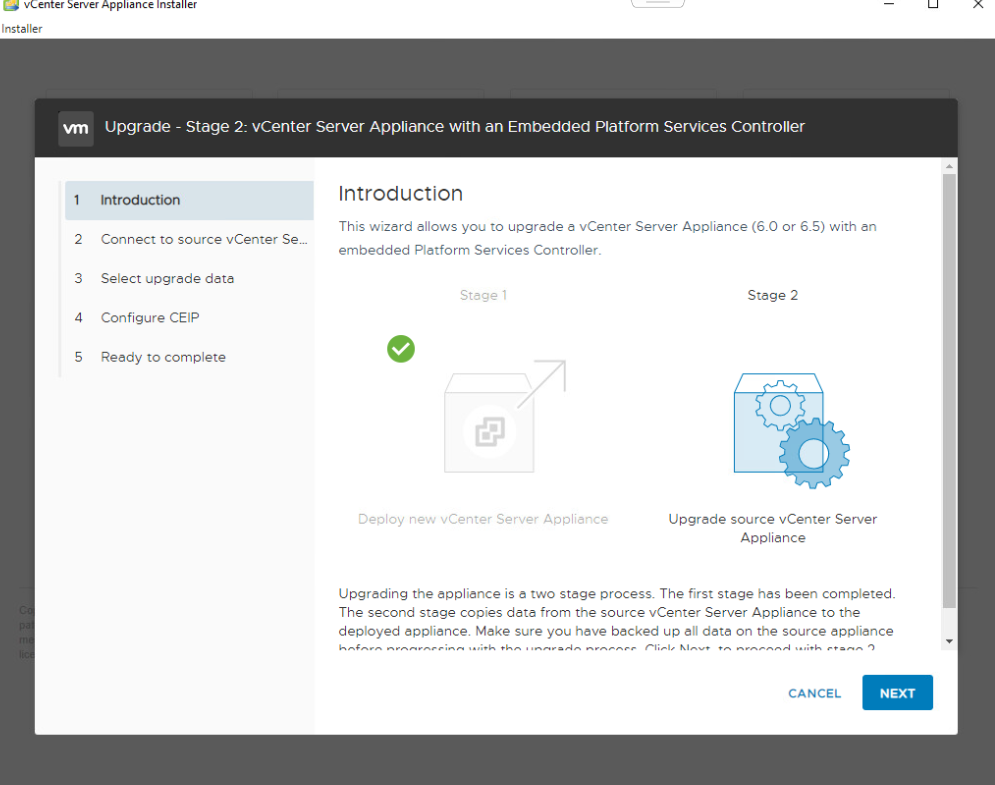Click the Stage 1 deploy appliance box icon
995x785 pixels.
tap(504, 416)
